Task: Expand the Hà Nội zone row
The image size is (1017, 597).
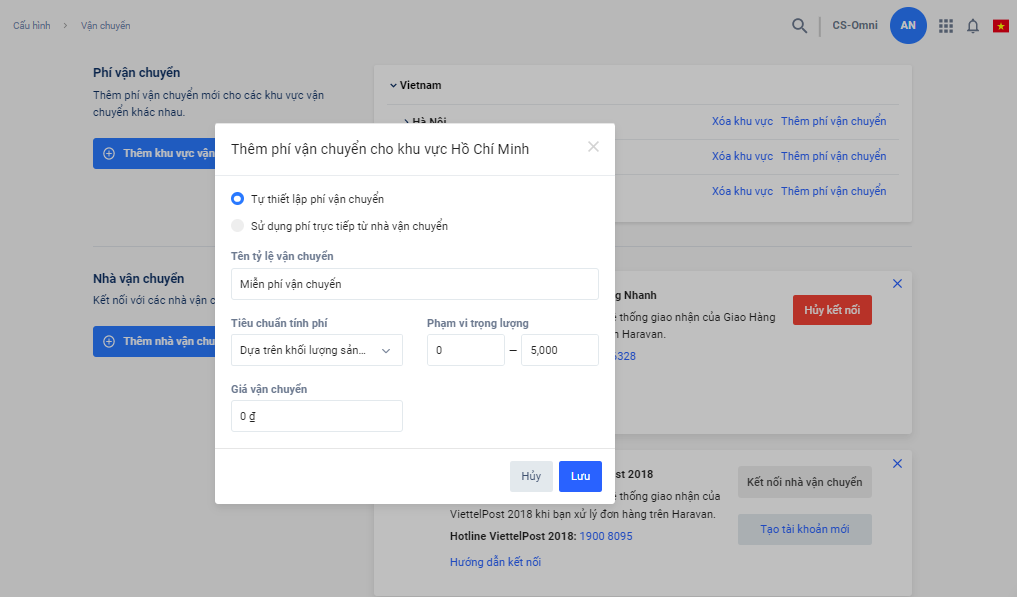Action: tap(407, 122)
